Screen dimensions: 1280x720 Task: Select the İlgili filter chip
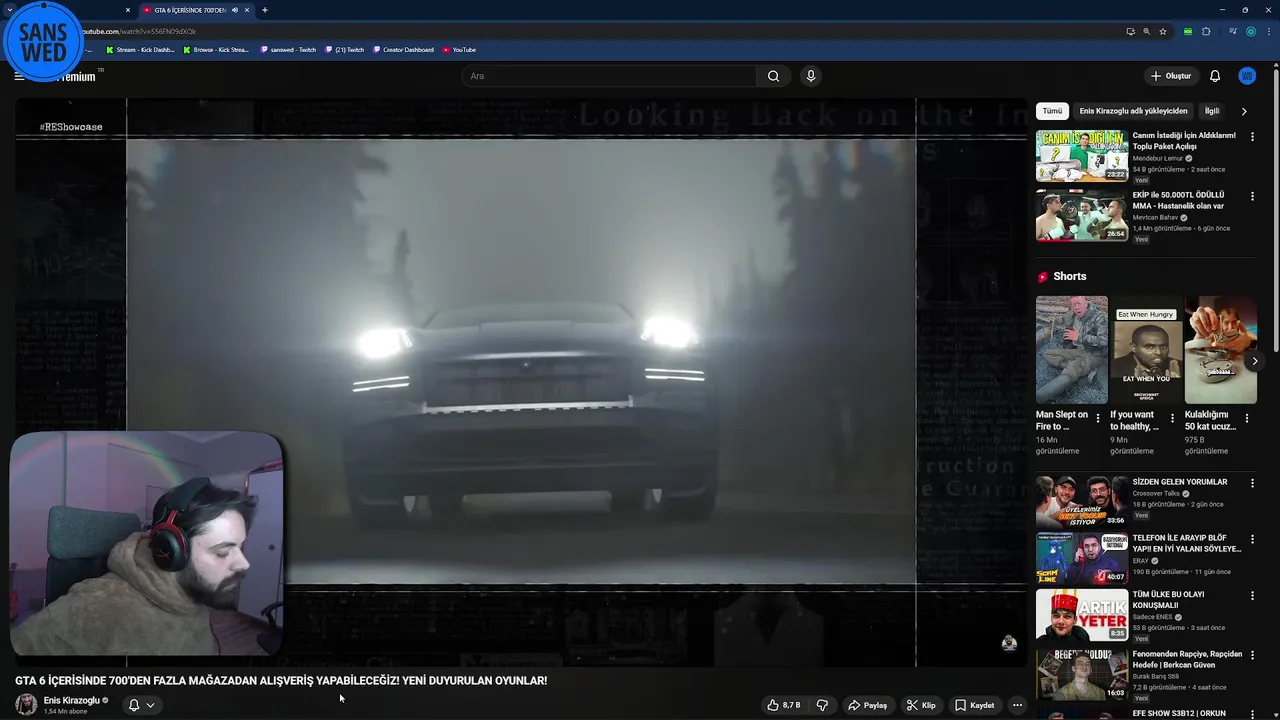click(1212, 111)
